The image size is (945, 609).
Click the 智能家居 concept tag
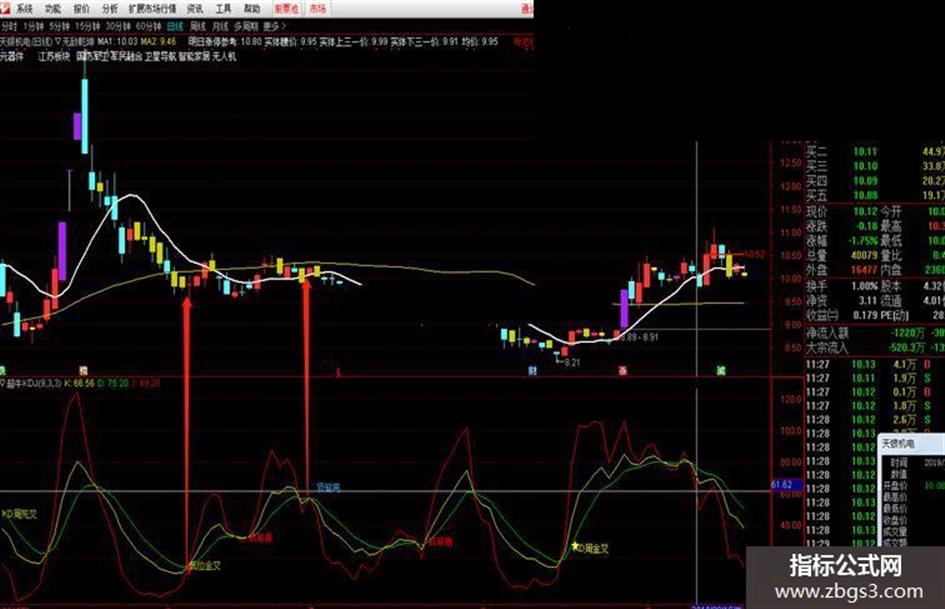pyautogui.click(x=194, y=57)
